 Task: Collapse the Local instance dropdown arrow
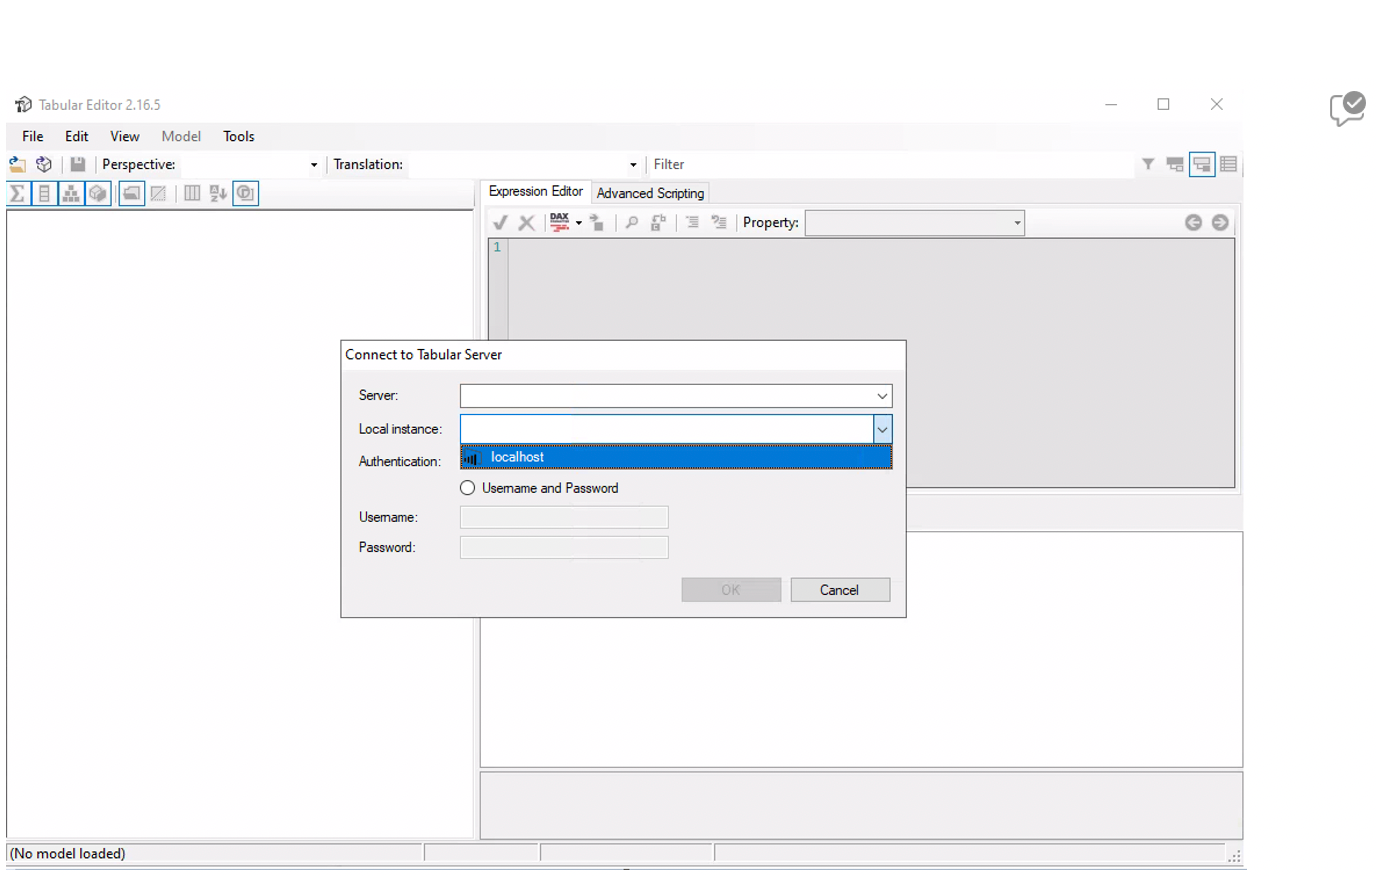882,429
